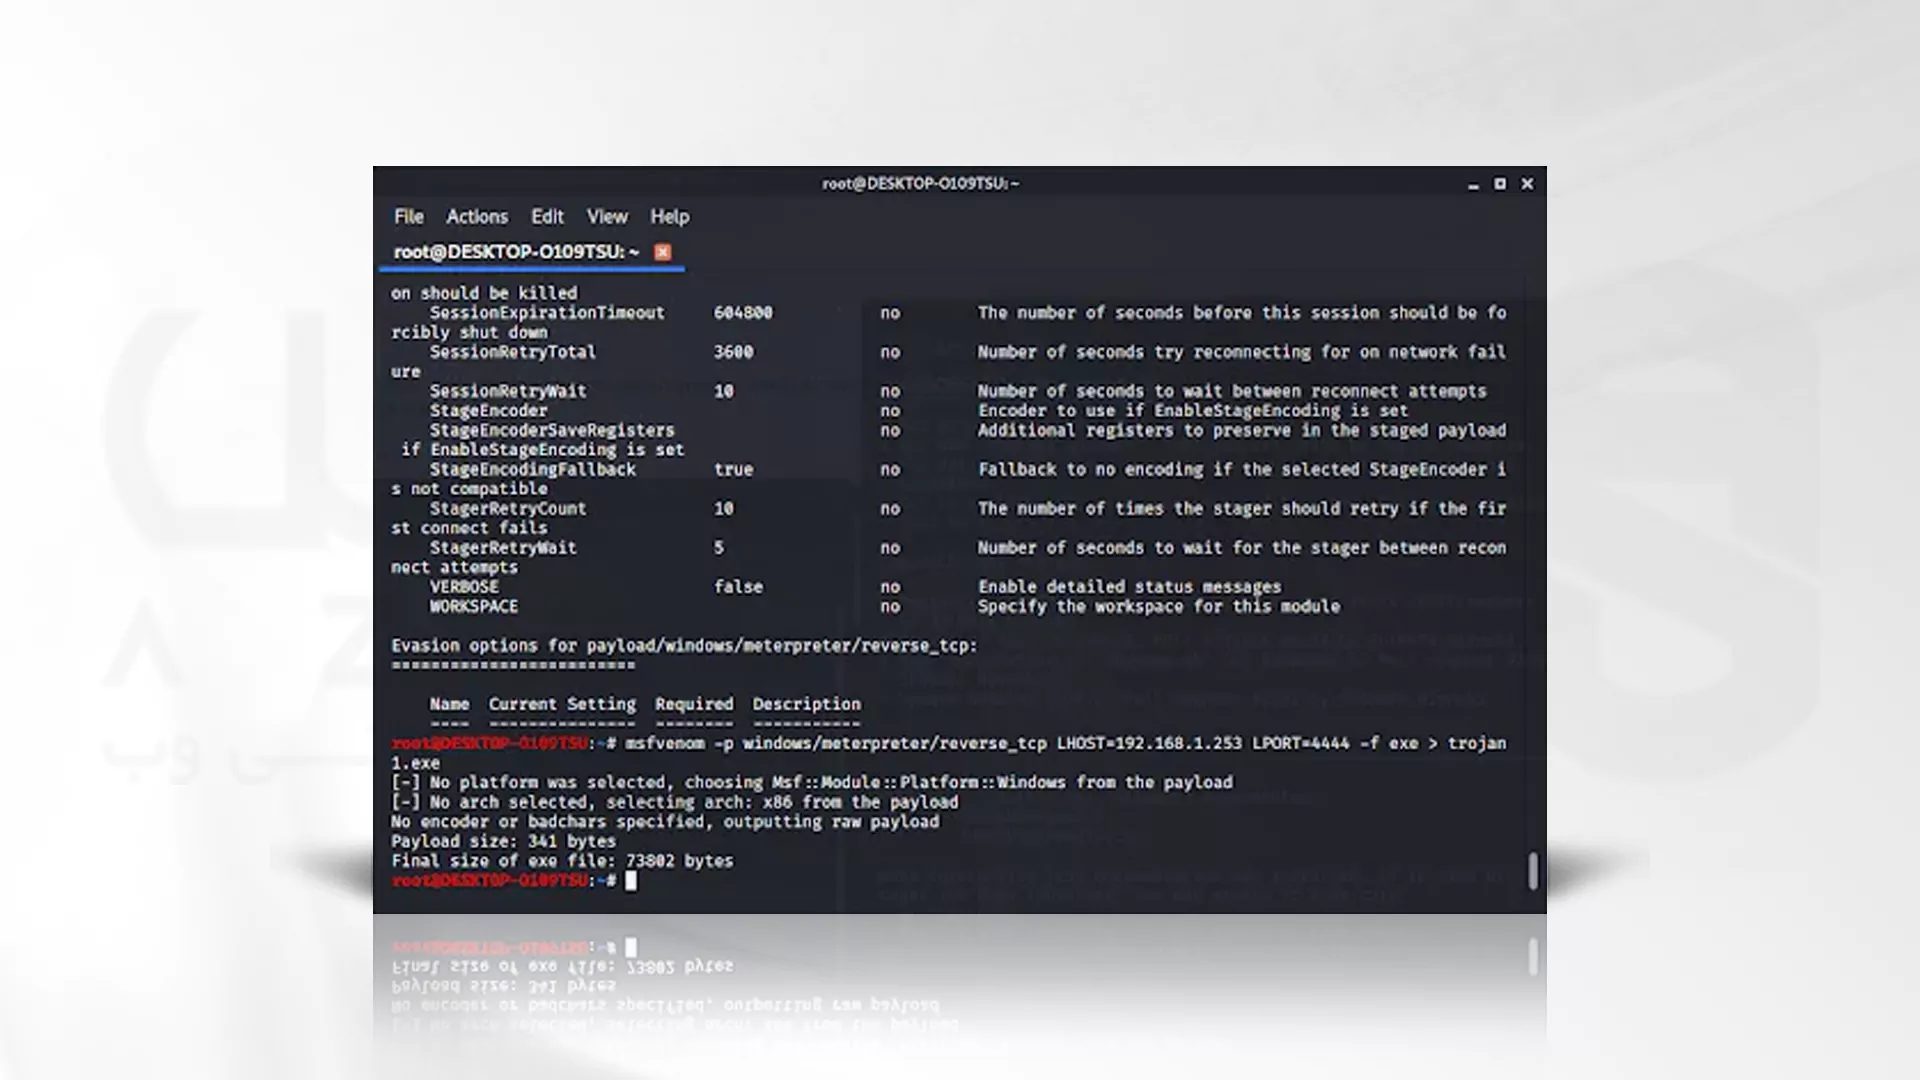Screen dimensions: 1920x1080
Task: Click the terminal cursor at the prompt
Action: [631, 880]
